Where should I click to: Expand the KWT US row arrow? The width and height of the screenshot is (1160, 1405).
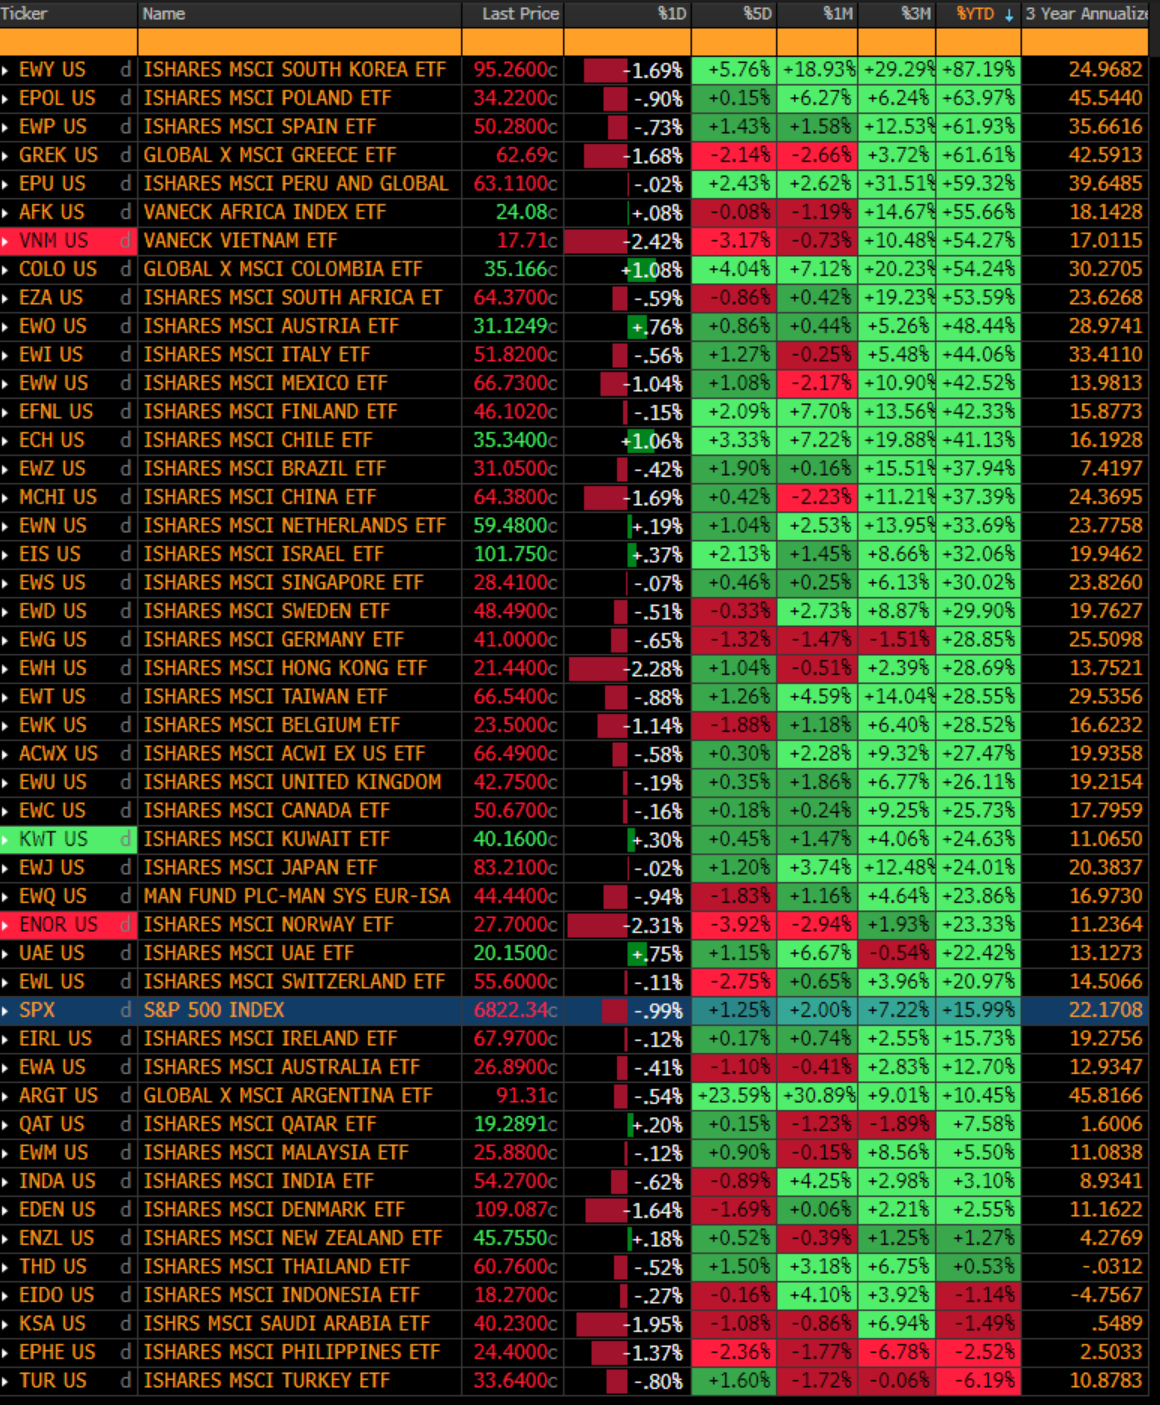[x=5, y=839]
